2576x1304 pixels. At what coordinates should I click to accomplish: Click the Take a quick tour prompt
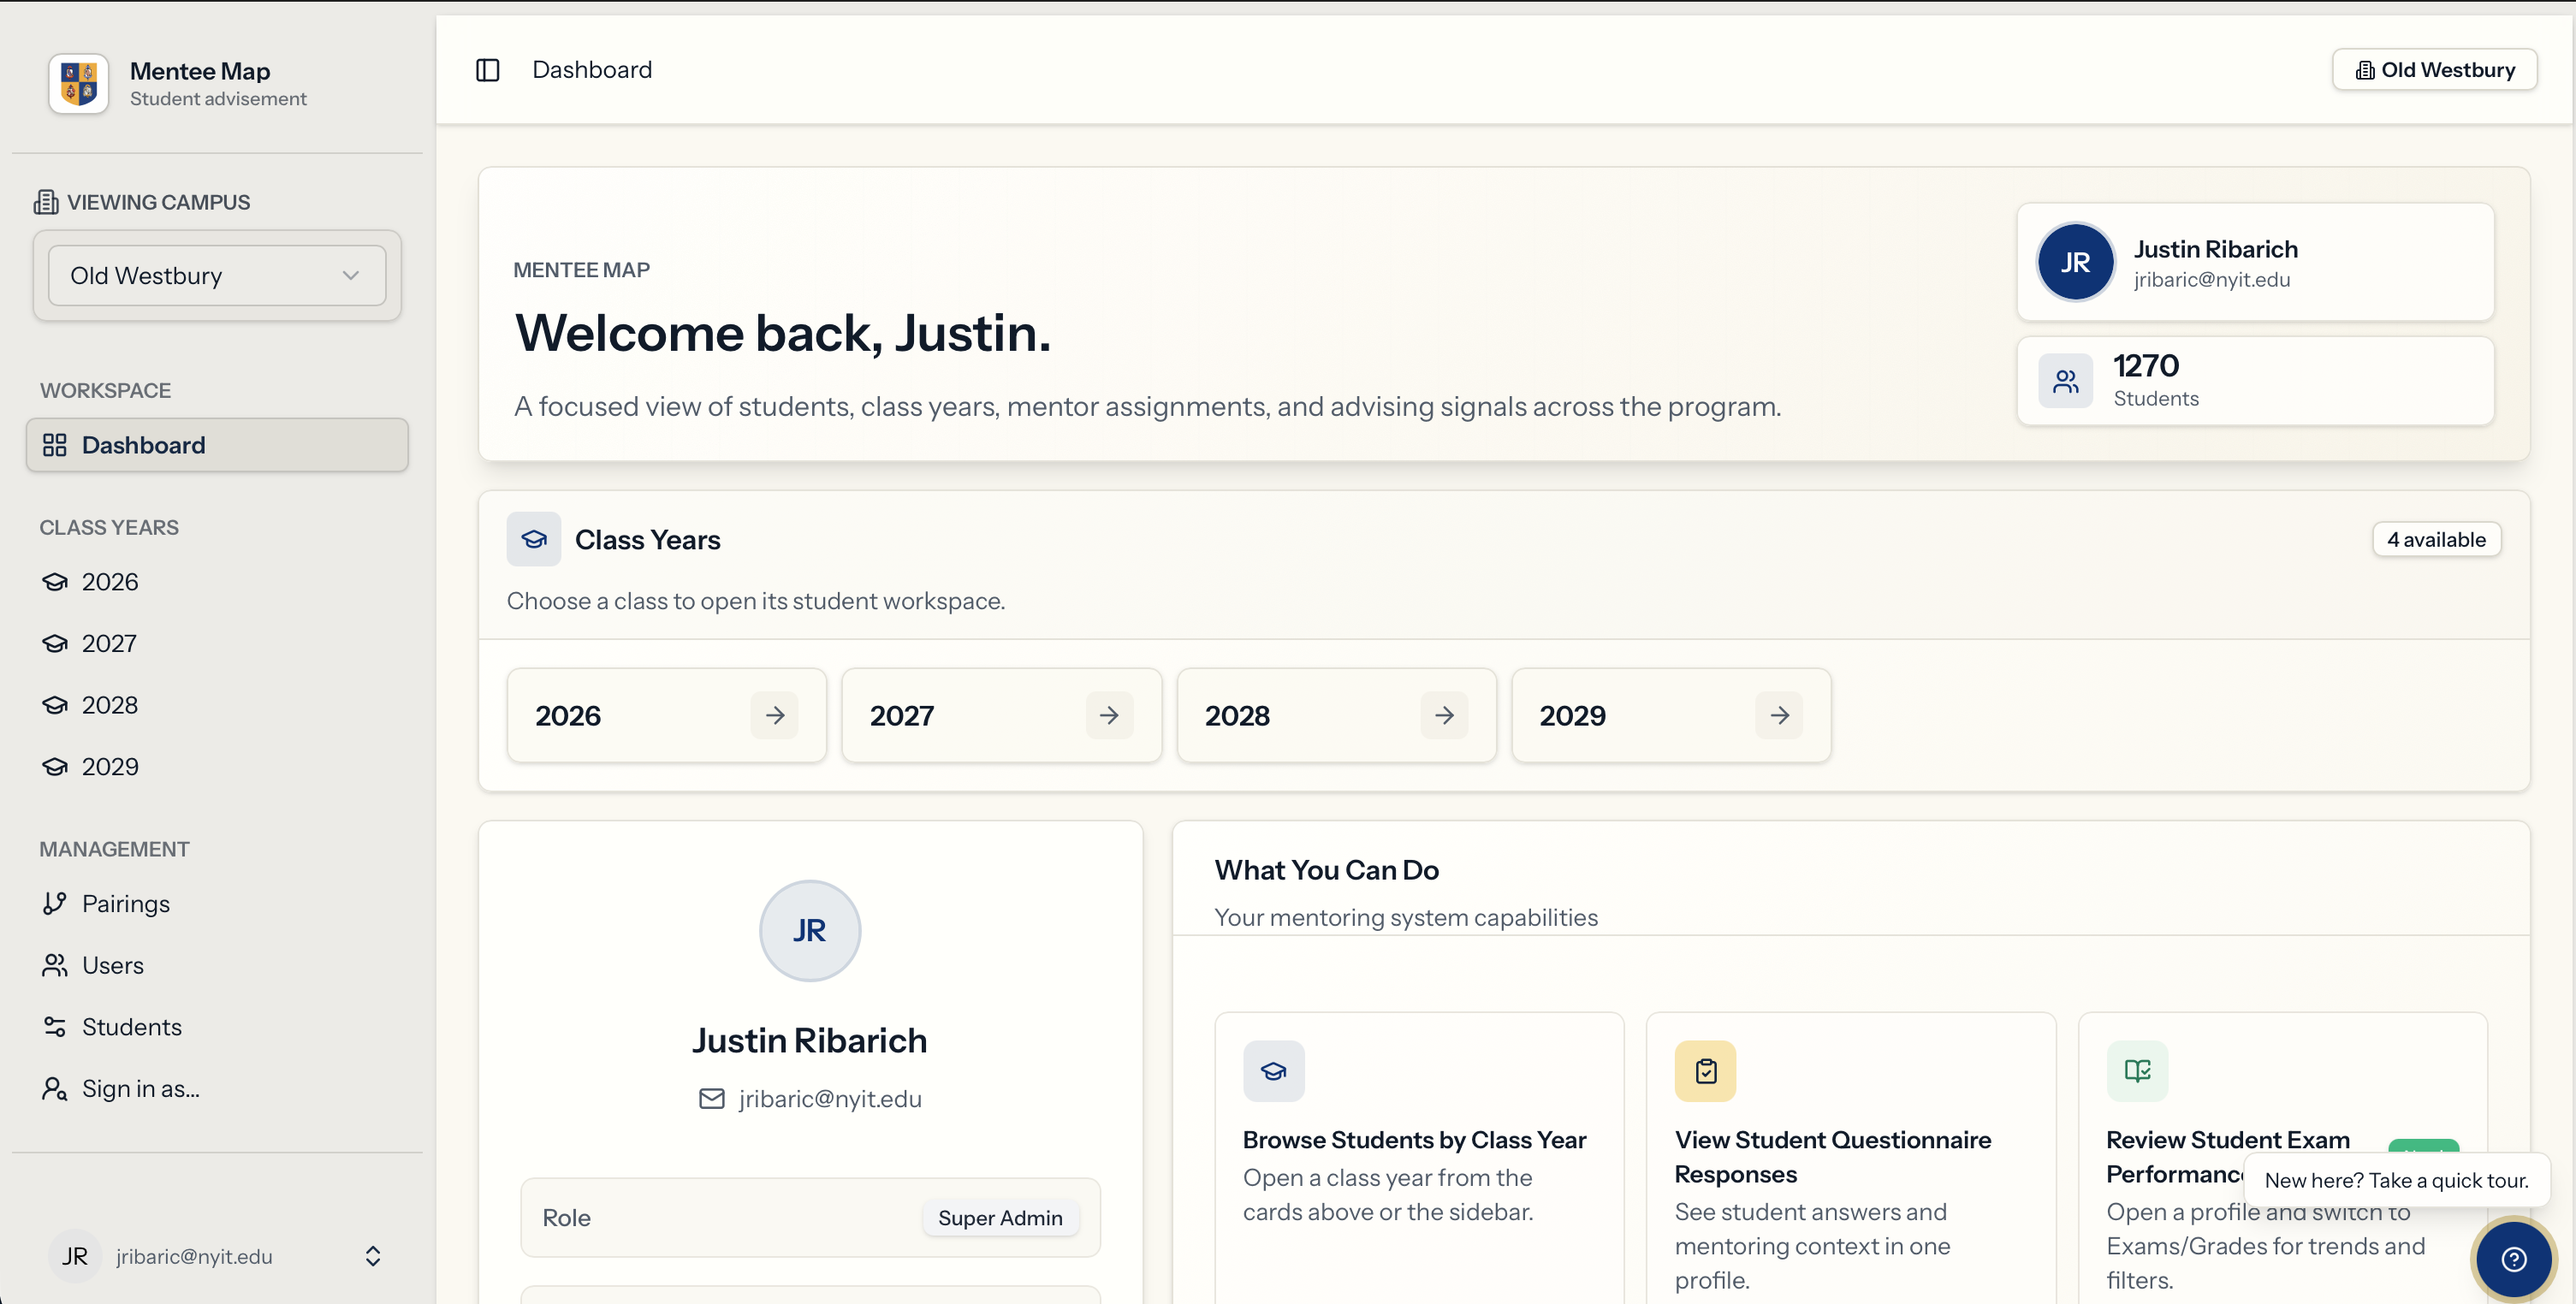(x=2396, y=1180)
